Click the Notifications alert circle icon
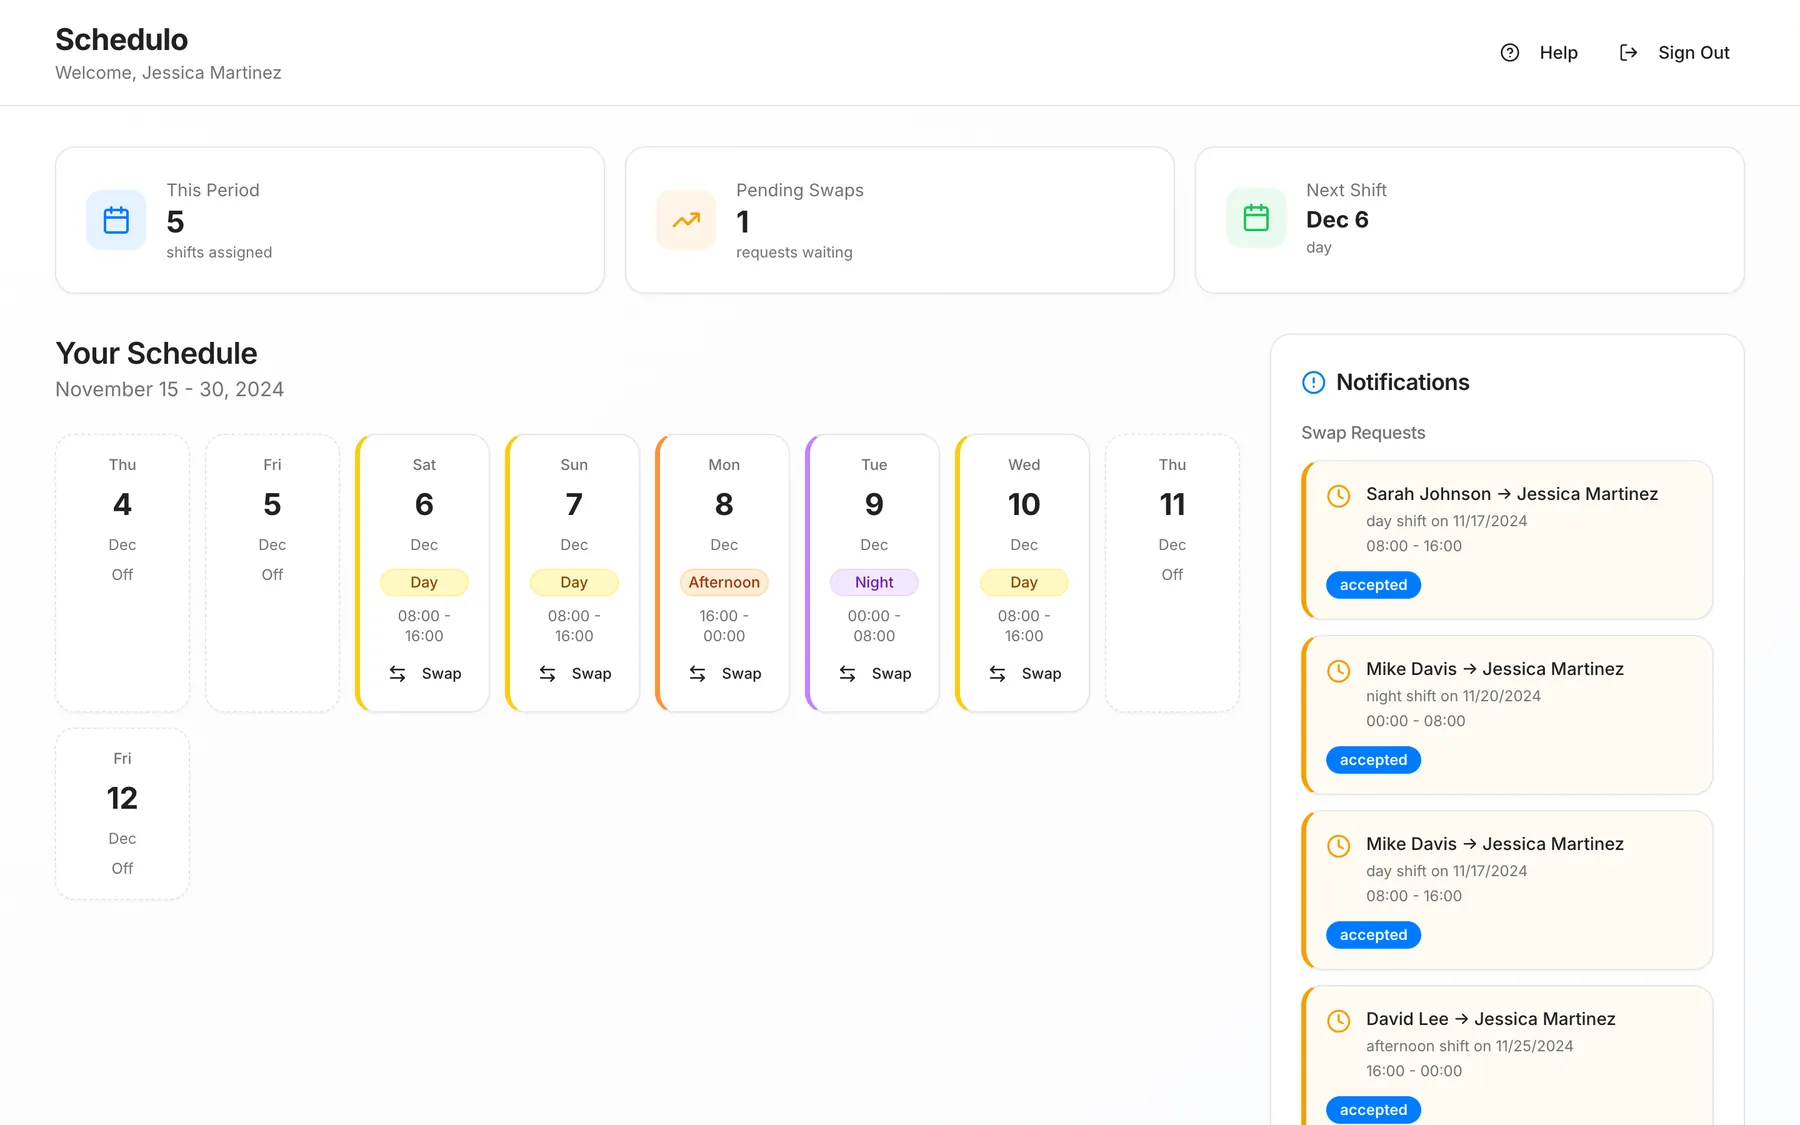Screen dimensions: 1800x1125 pyautogui.click(x=1313, y=382)
